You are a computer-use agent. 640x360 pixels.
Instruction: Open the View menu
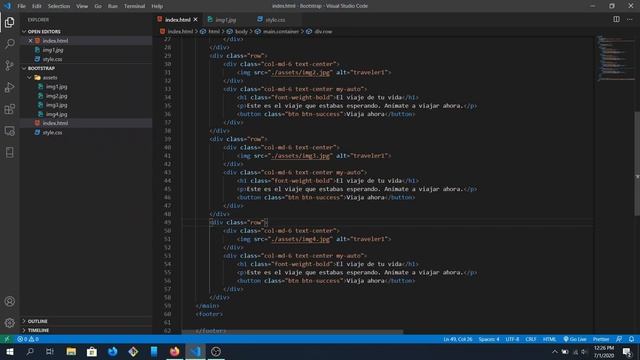(82, 6)
